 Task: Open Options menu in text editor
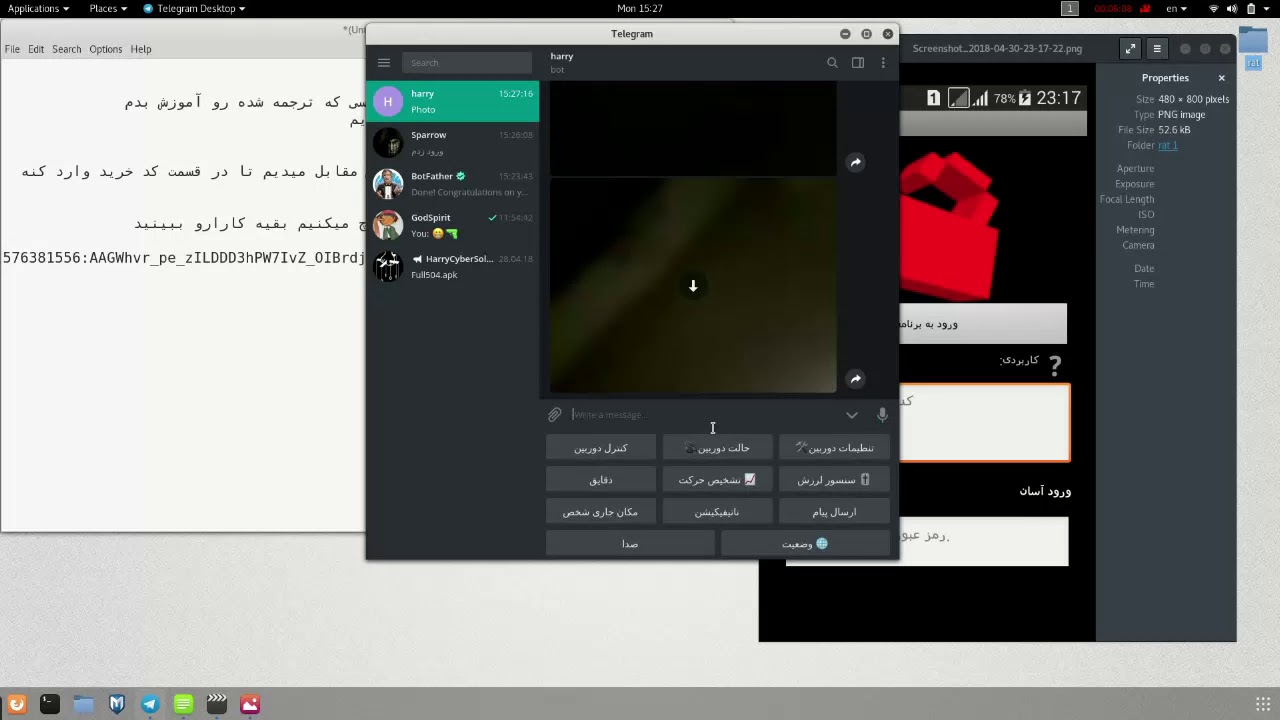coord(106,49)
